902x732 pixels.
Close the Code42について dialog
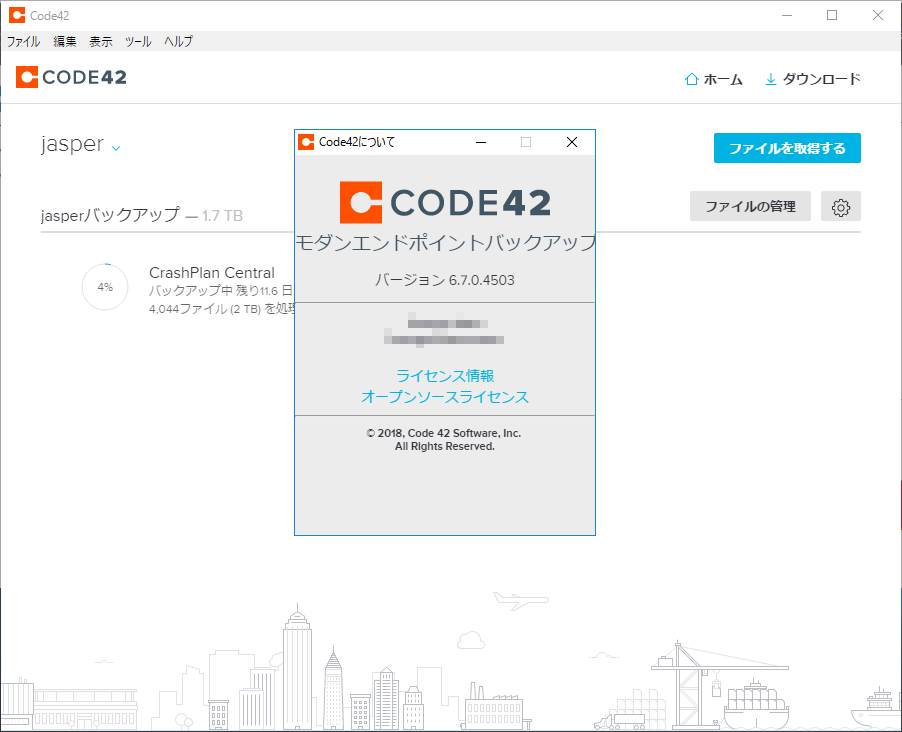coord(571,142)
